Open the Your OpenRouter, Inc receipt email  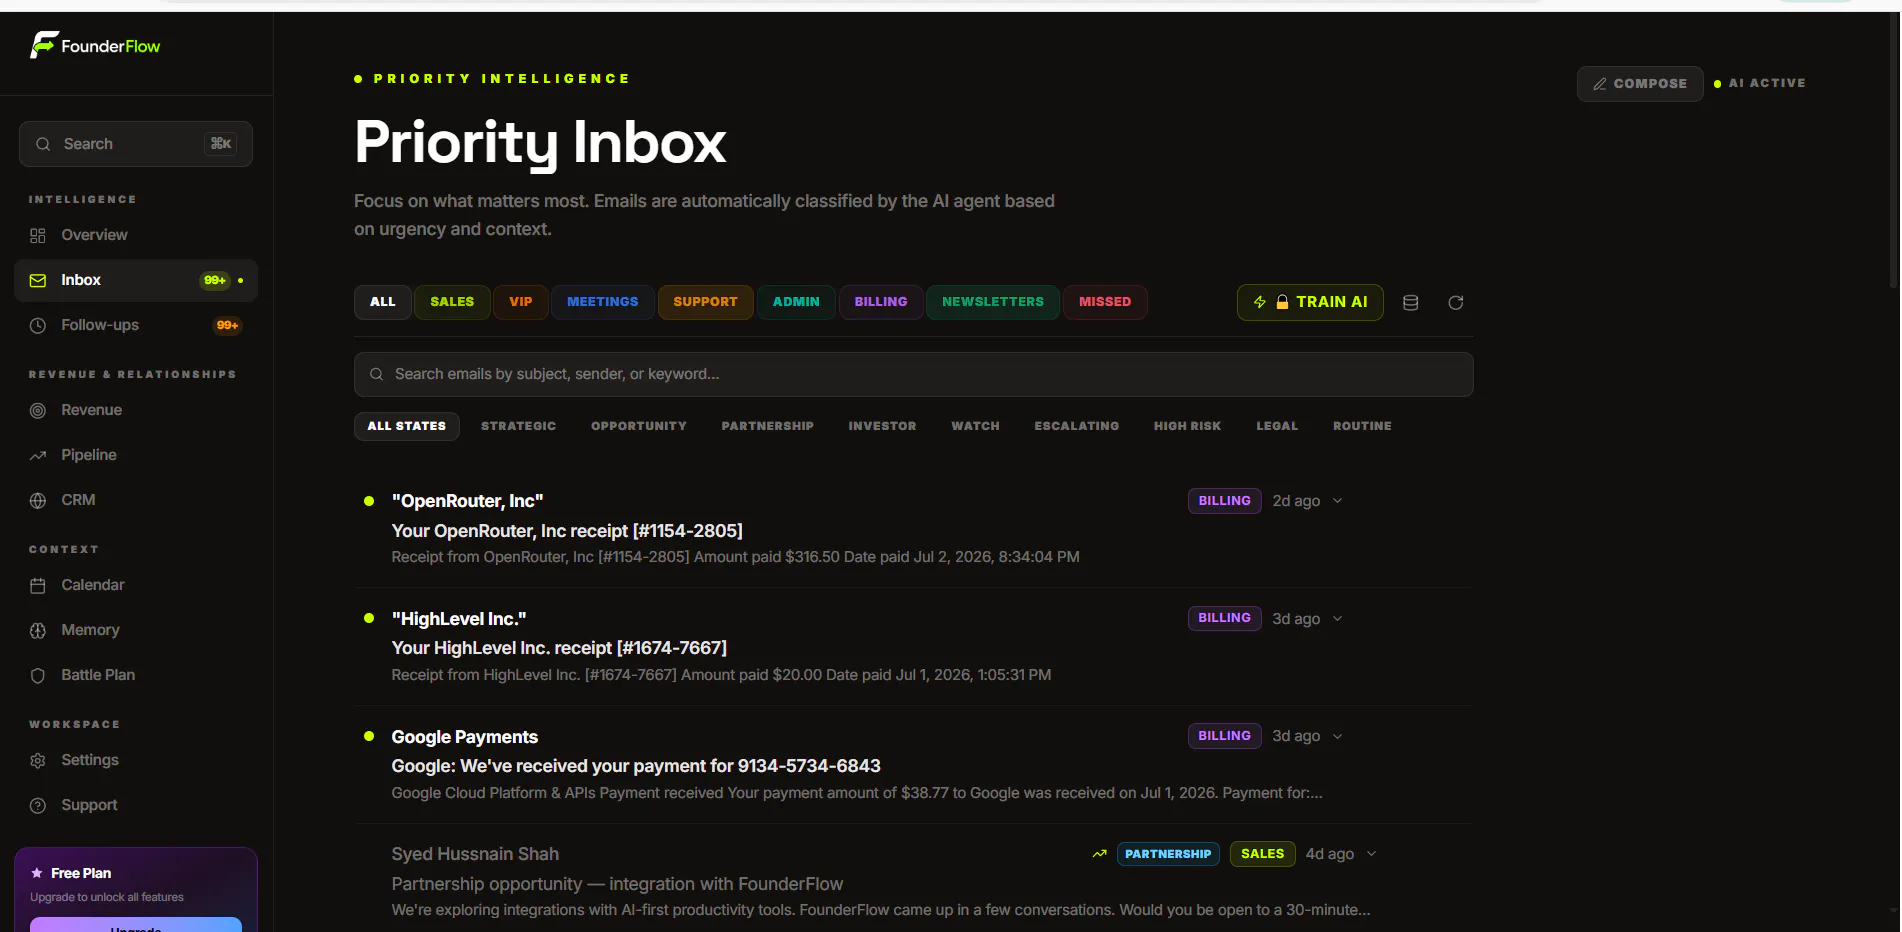coord(567,531)
